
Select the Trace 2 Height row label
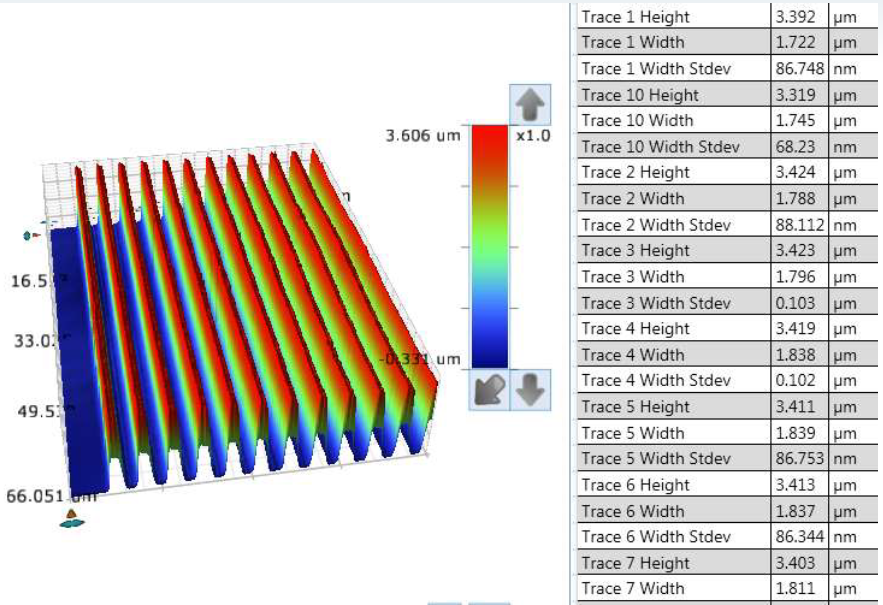(x=635, y=172)
